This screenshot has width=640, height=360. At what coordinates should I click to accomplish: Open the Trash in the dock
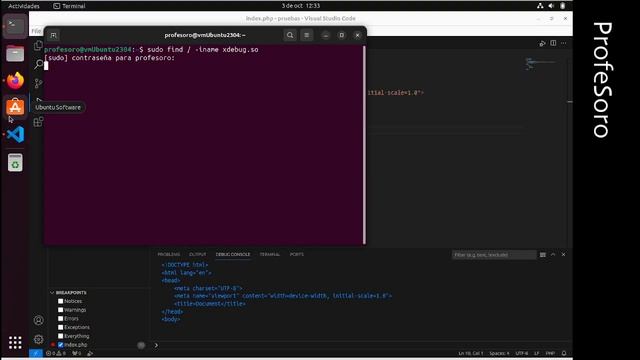[x=15, y=162]
